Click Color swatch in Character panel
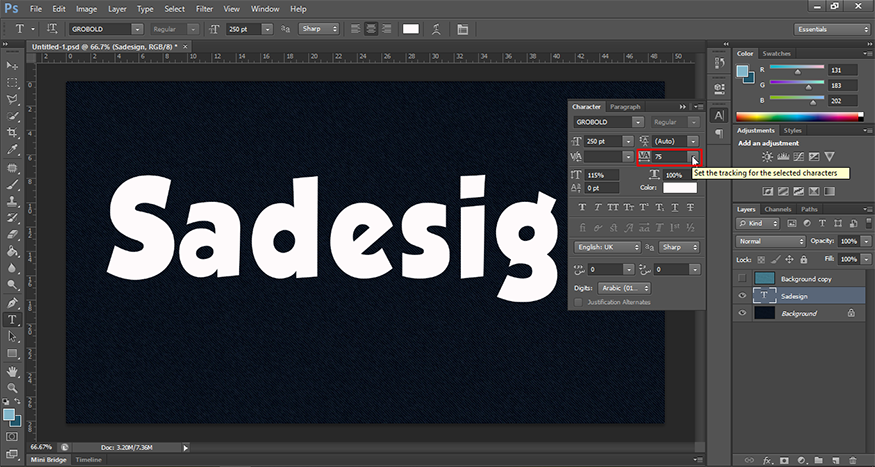The height and width of the screenshot is (467, 875). coord(680,188)
